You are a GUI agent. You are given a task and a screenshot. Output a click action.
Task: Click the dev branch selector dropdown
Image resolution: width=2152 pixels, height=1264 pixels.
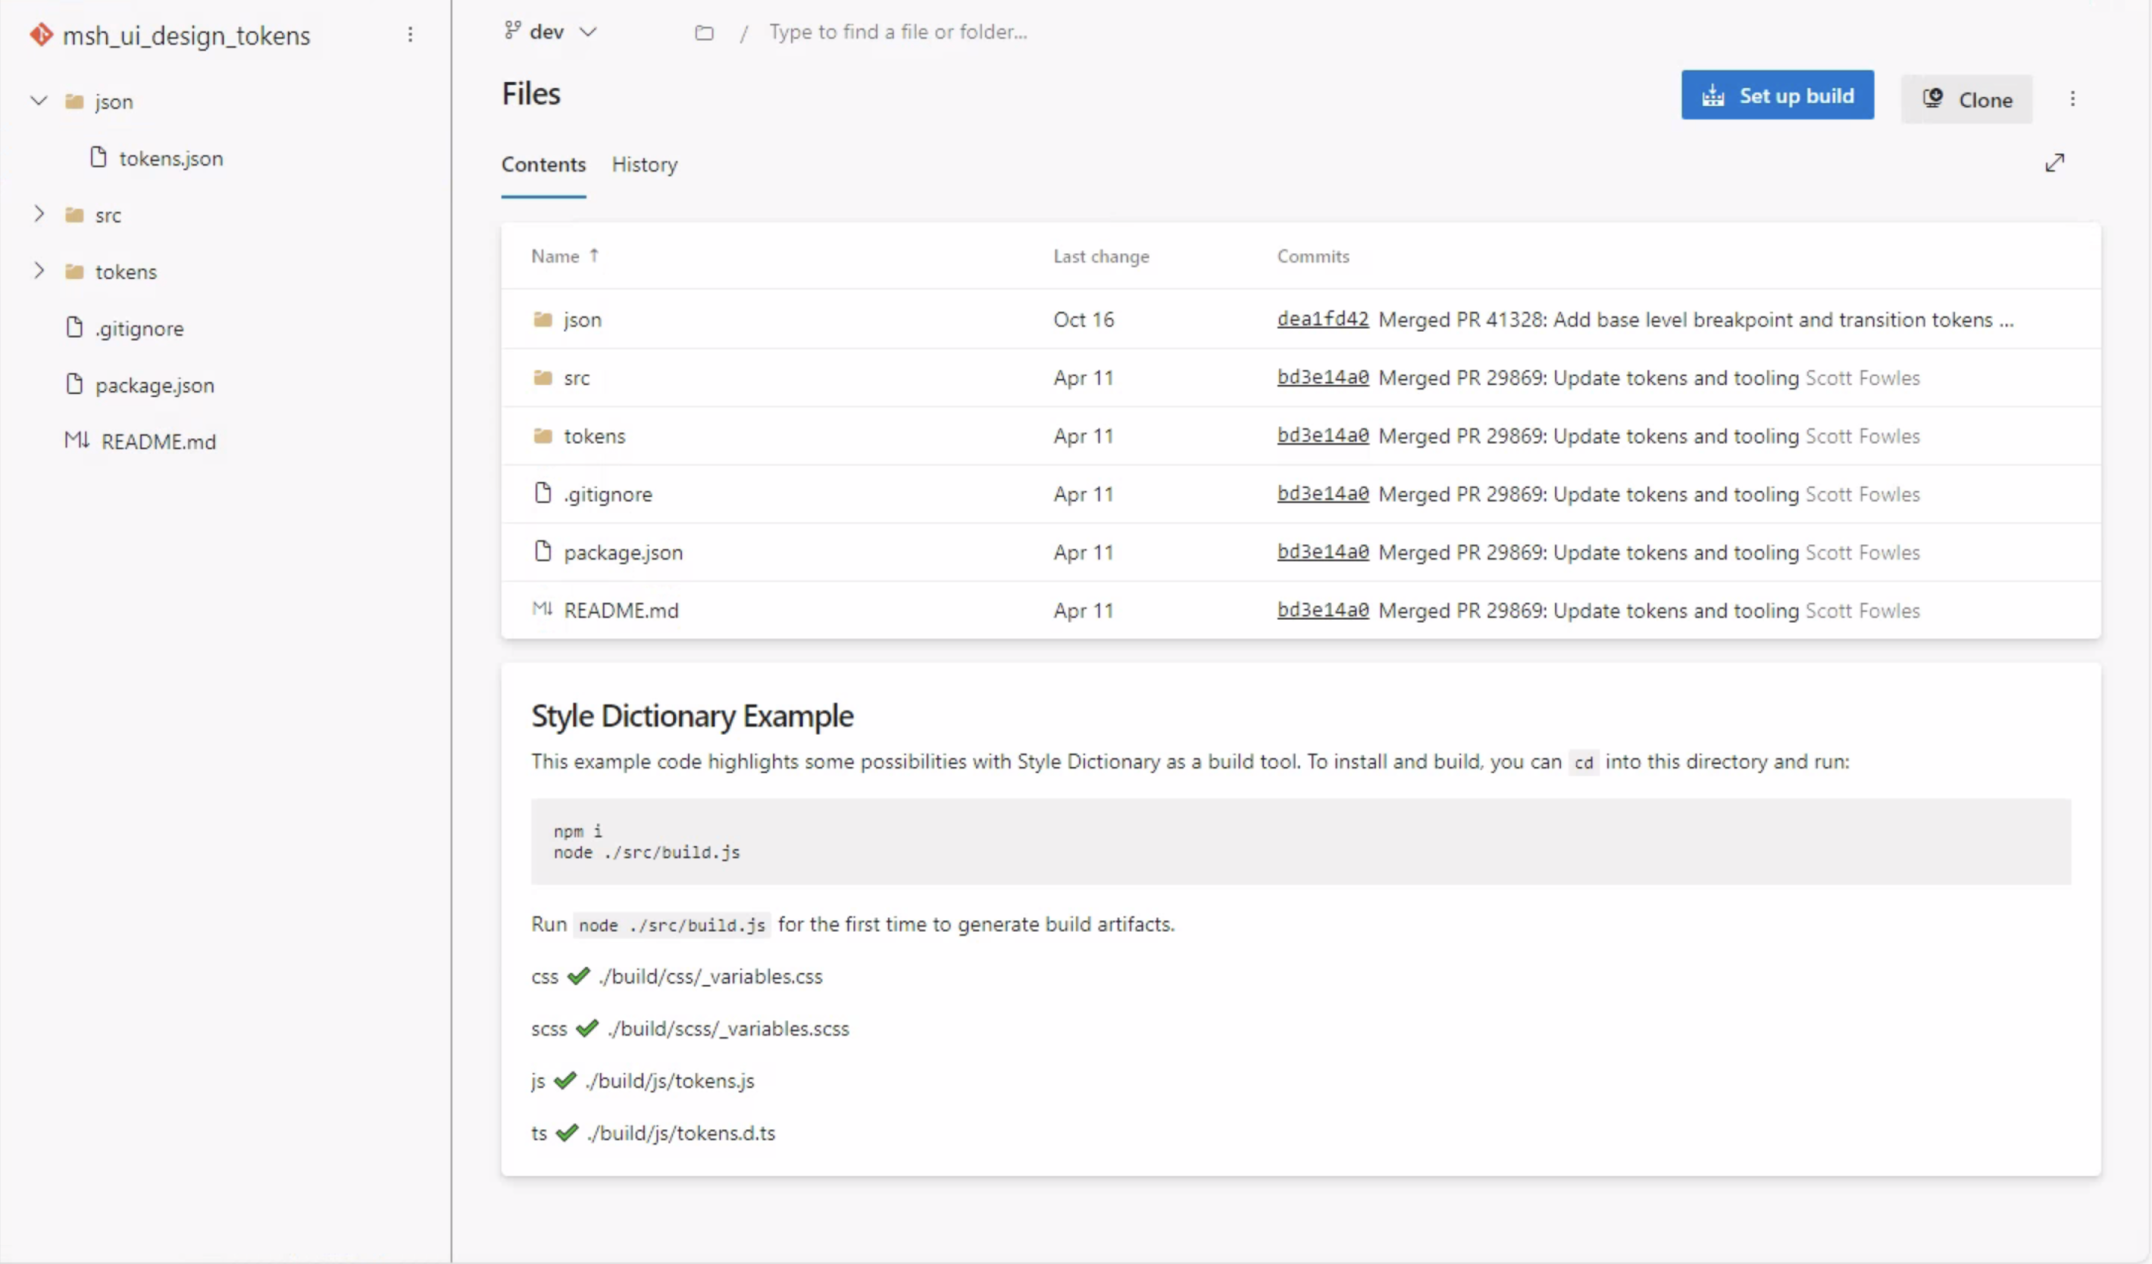(549, 32)
